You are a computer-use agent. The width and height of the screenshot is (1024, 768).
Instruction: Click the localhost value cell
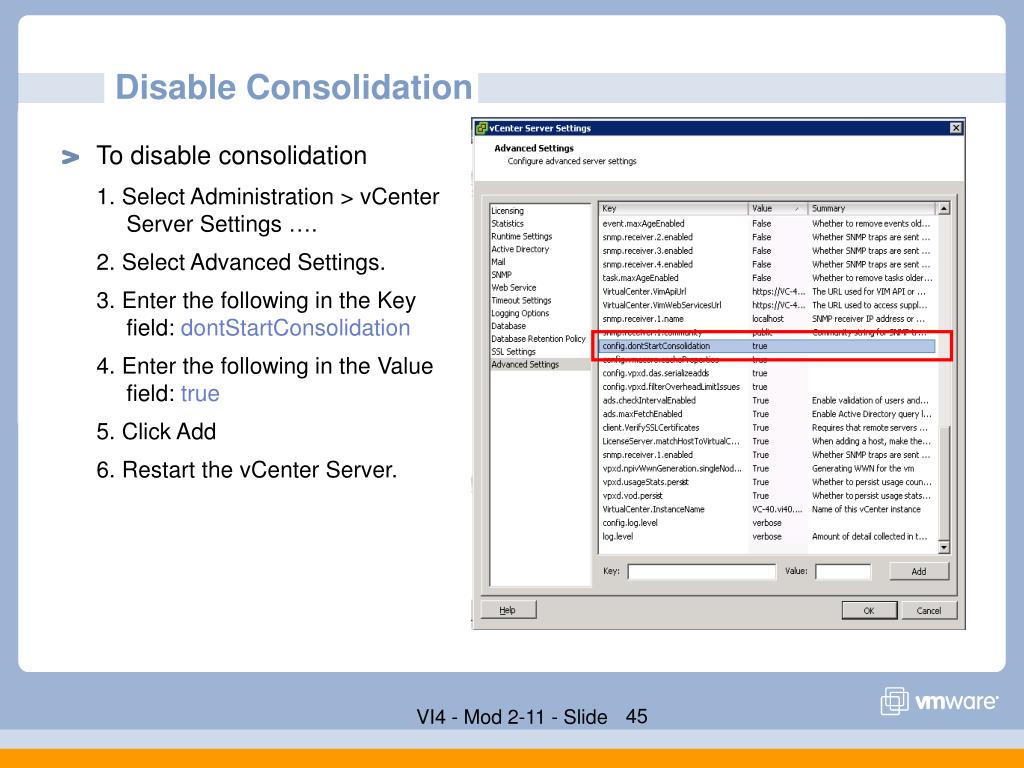pos(768,319)
